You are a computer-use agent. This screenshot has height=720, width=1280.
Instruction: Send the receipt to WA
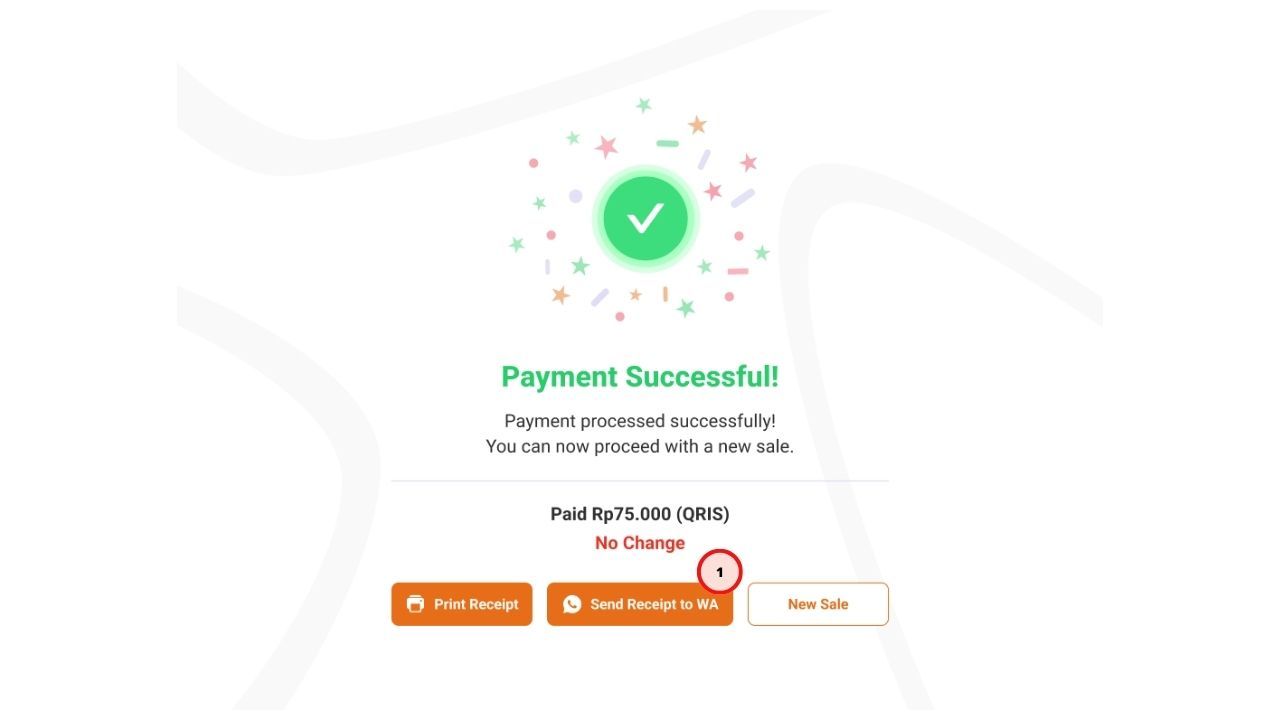point(640,604)
